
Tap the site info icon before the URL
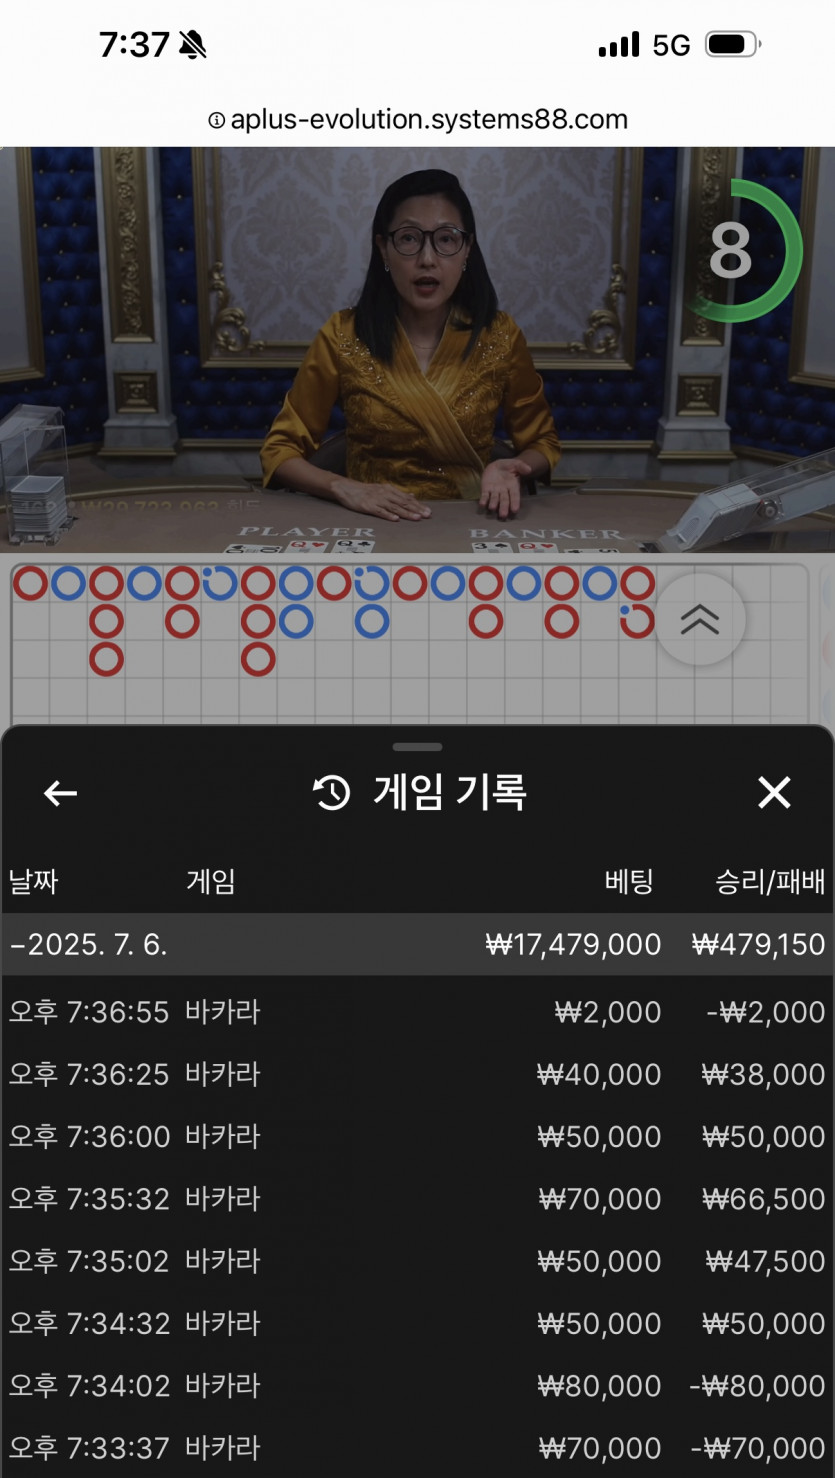click(x=216, y=121)
